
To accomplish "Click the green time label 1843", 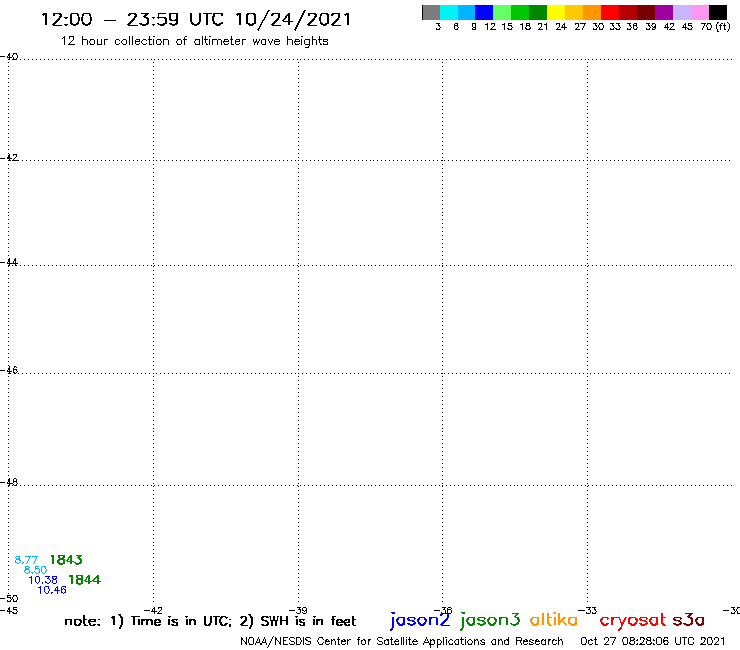I will [x=66, y=559].
